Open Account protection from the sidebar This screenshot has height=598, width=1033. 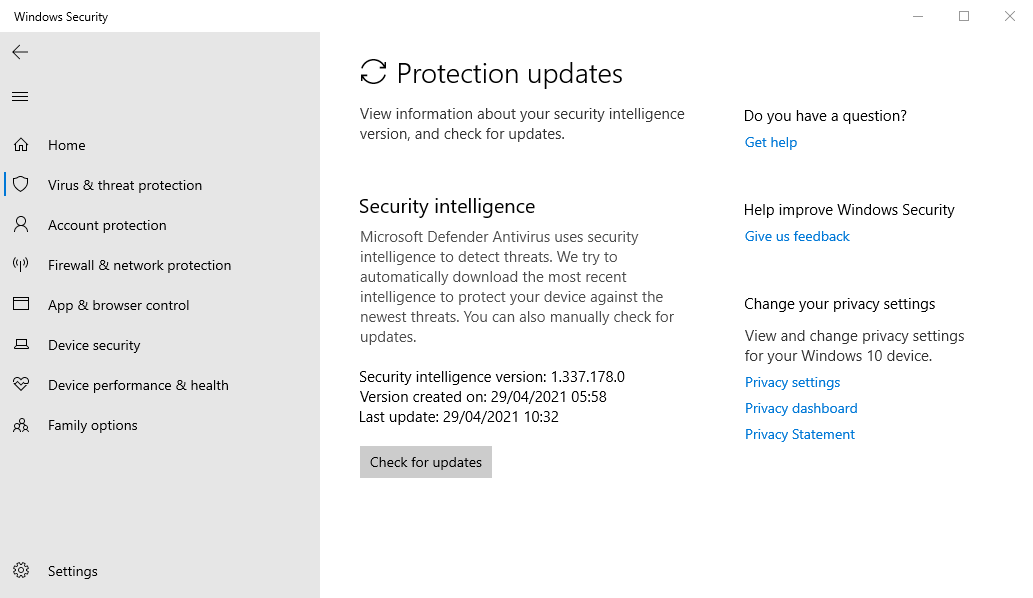[106, 224]
